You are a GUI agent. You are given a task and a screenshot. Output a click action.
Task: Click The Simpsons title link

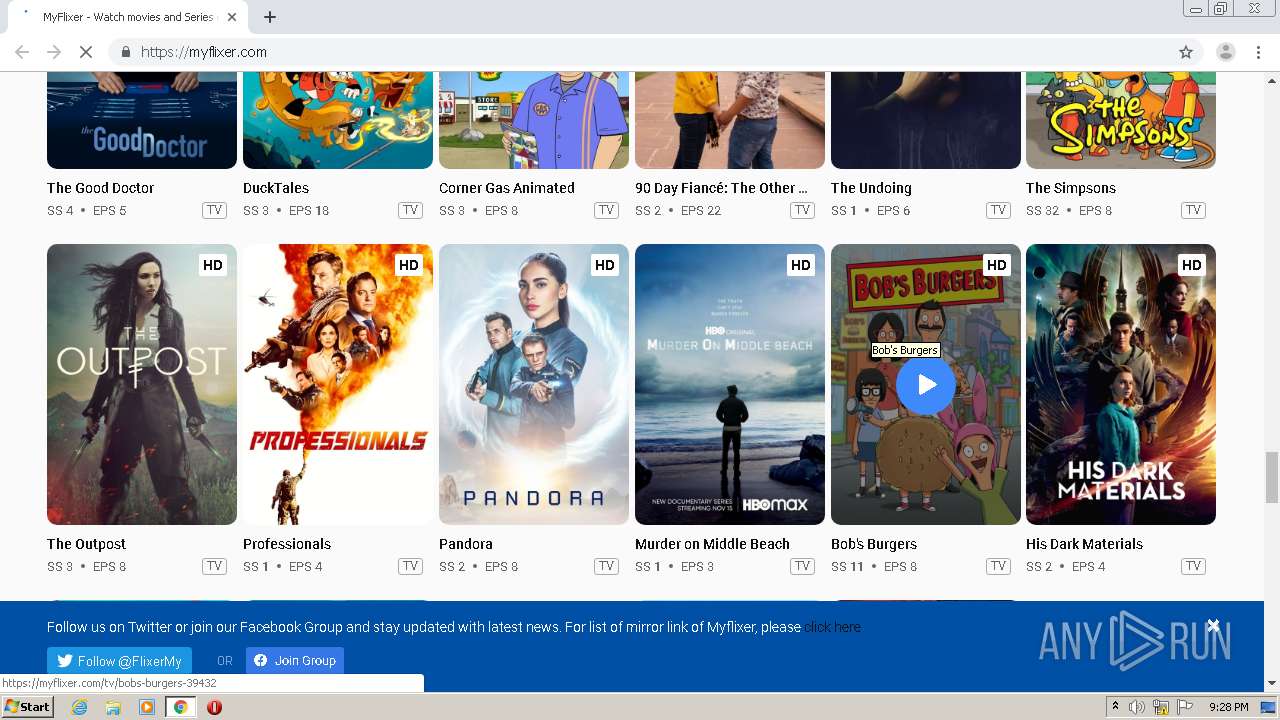tap(1071, 188)
